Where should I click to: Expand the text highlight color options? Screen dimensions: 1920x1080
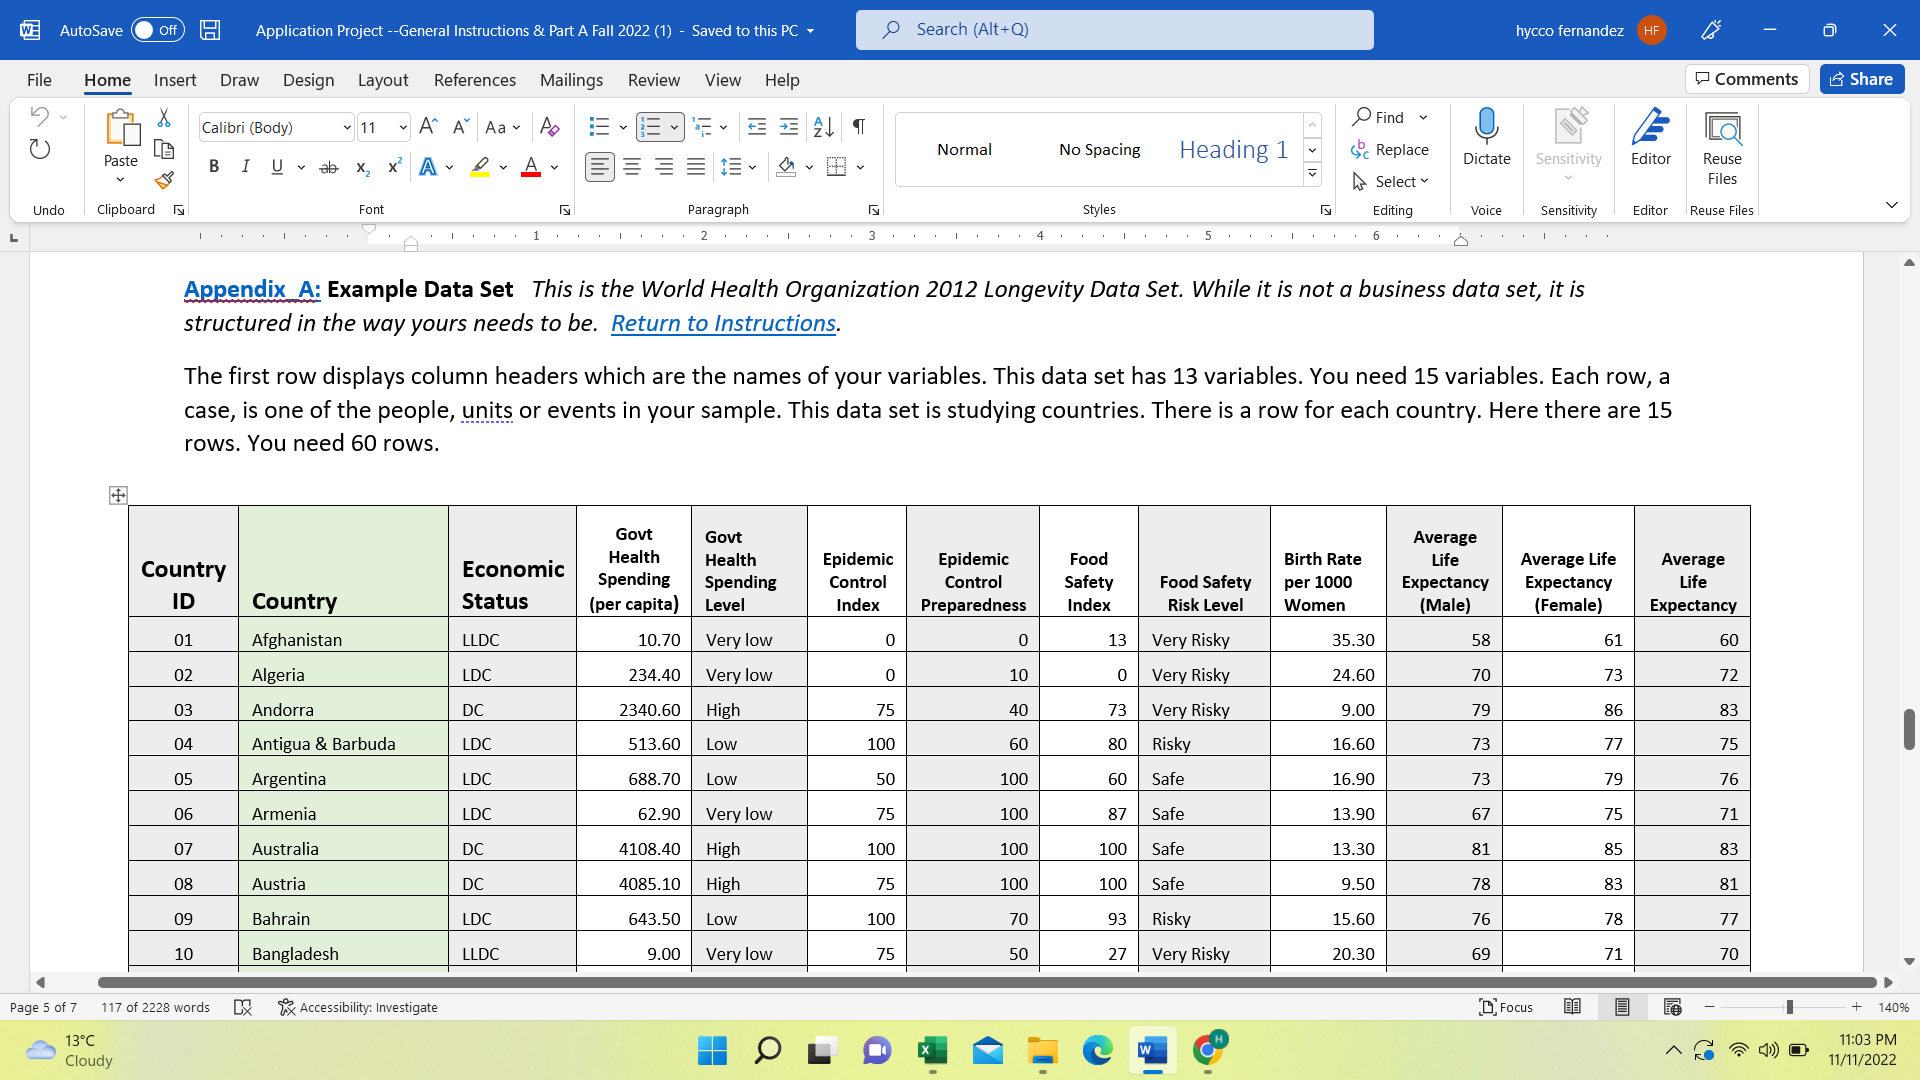click(x=503, y=167)
